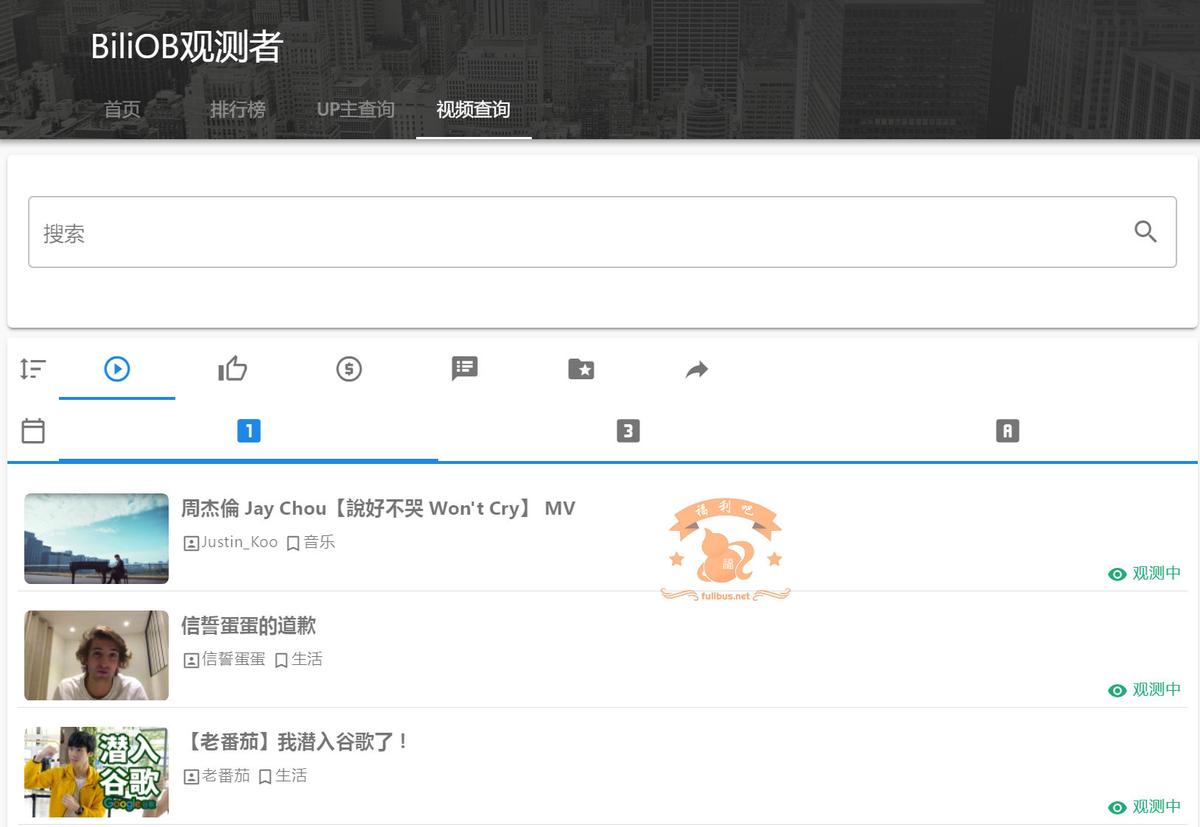Sort videos by coin icon
The height and width of the screenshot is (827, 1200).
pos(349,369)
